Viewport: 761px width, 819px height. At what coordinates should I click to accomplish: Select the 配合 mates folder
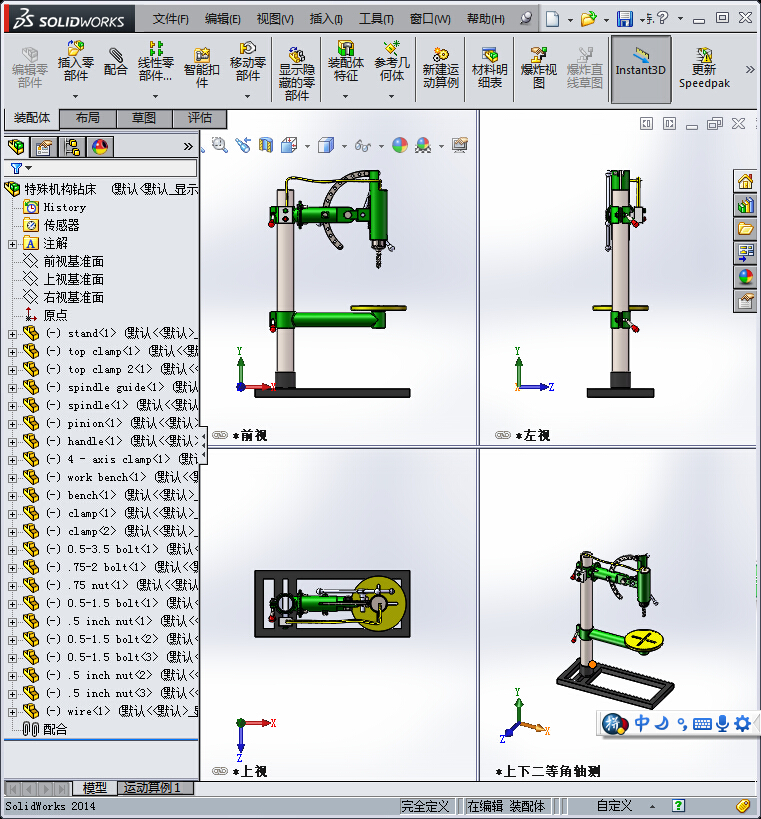[x=55, y=729]
